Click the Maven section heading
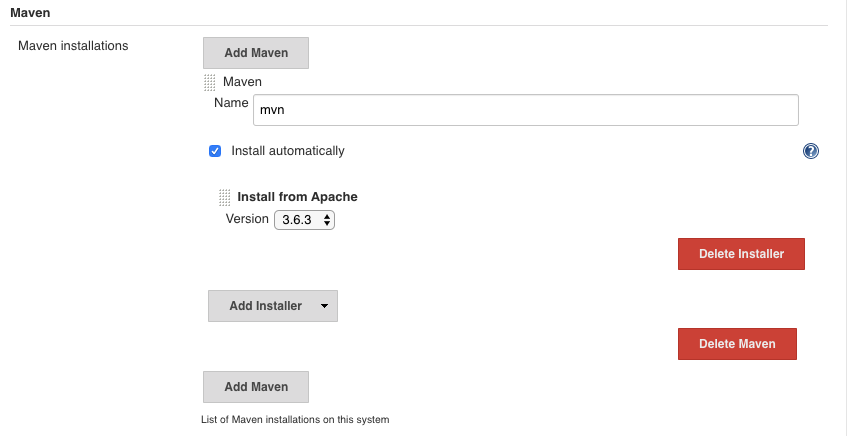Image resolution: width=847 pixels, height=436 pixels. click(x=30, y=12)
